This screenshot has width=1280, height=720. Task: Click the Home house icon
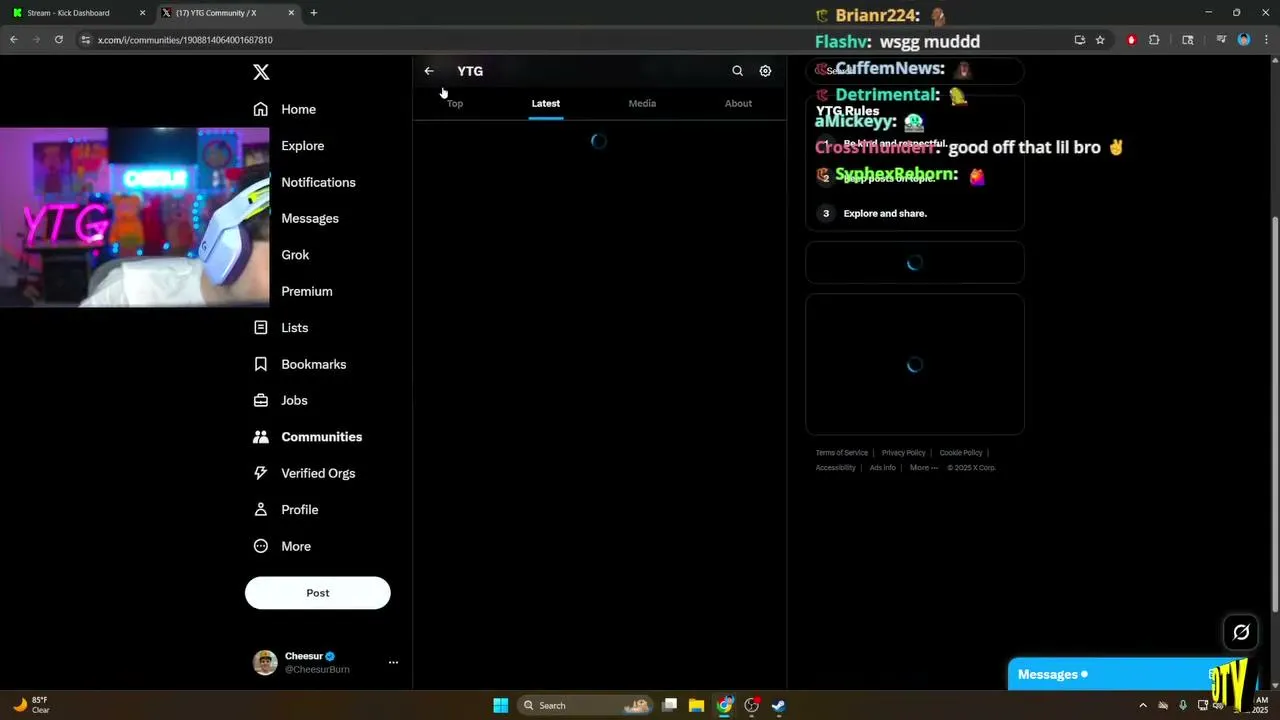pos(261,109)
